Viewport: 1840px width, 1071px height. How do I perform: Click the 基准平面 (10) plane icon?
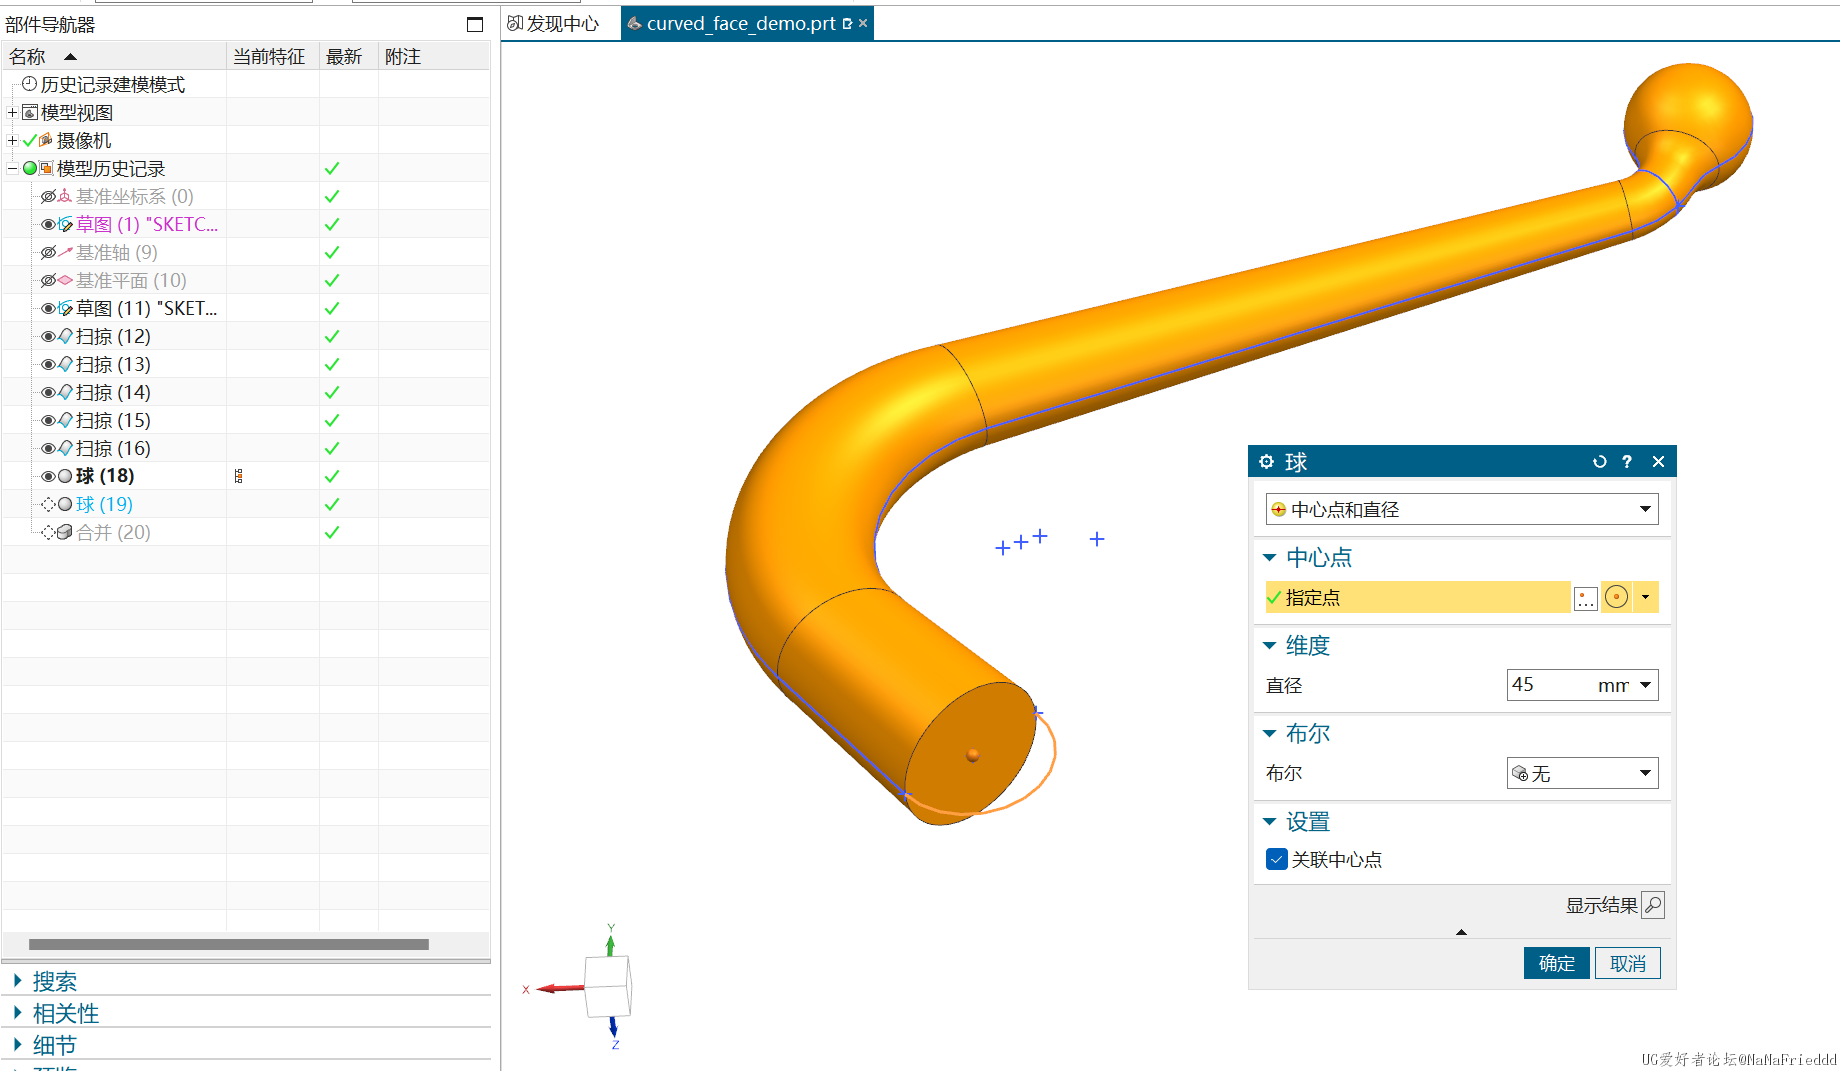coord(65,280)
